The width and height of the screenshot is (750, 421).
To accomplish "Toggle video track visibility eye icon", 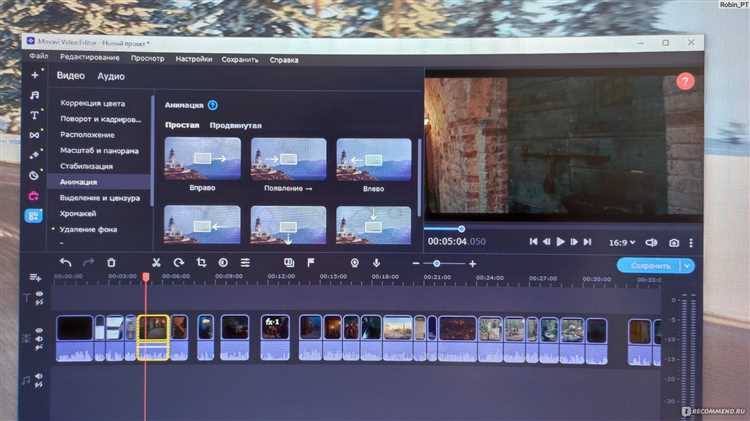I will pyautogui.click(x=40, y=329).
